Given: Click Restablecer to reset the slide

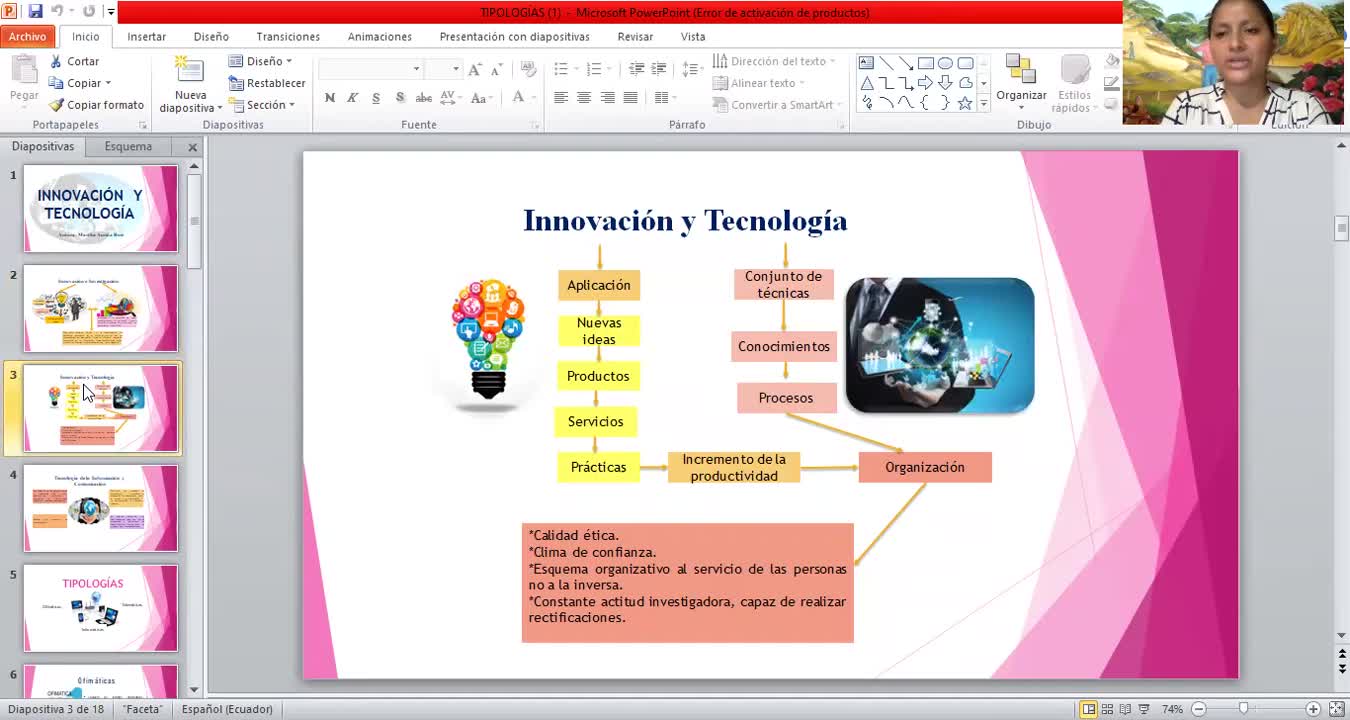Looking at the screenshot, I should 267,83.
